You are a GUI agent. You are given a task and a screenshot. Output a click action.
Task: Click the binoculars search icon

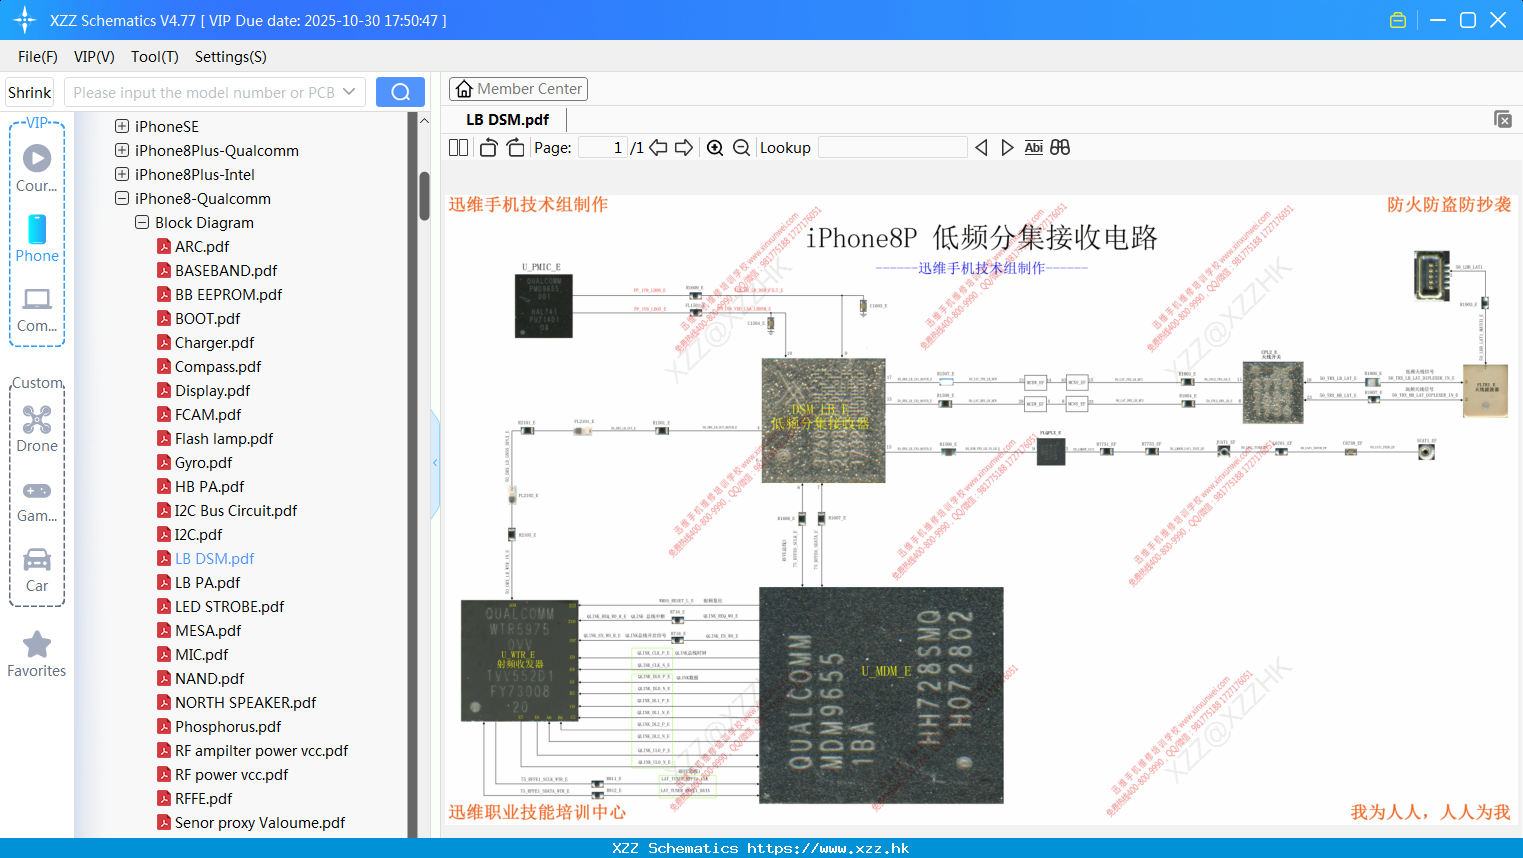point(1060,148)
